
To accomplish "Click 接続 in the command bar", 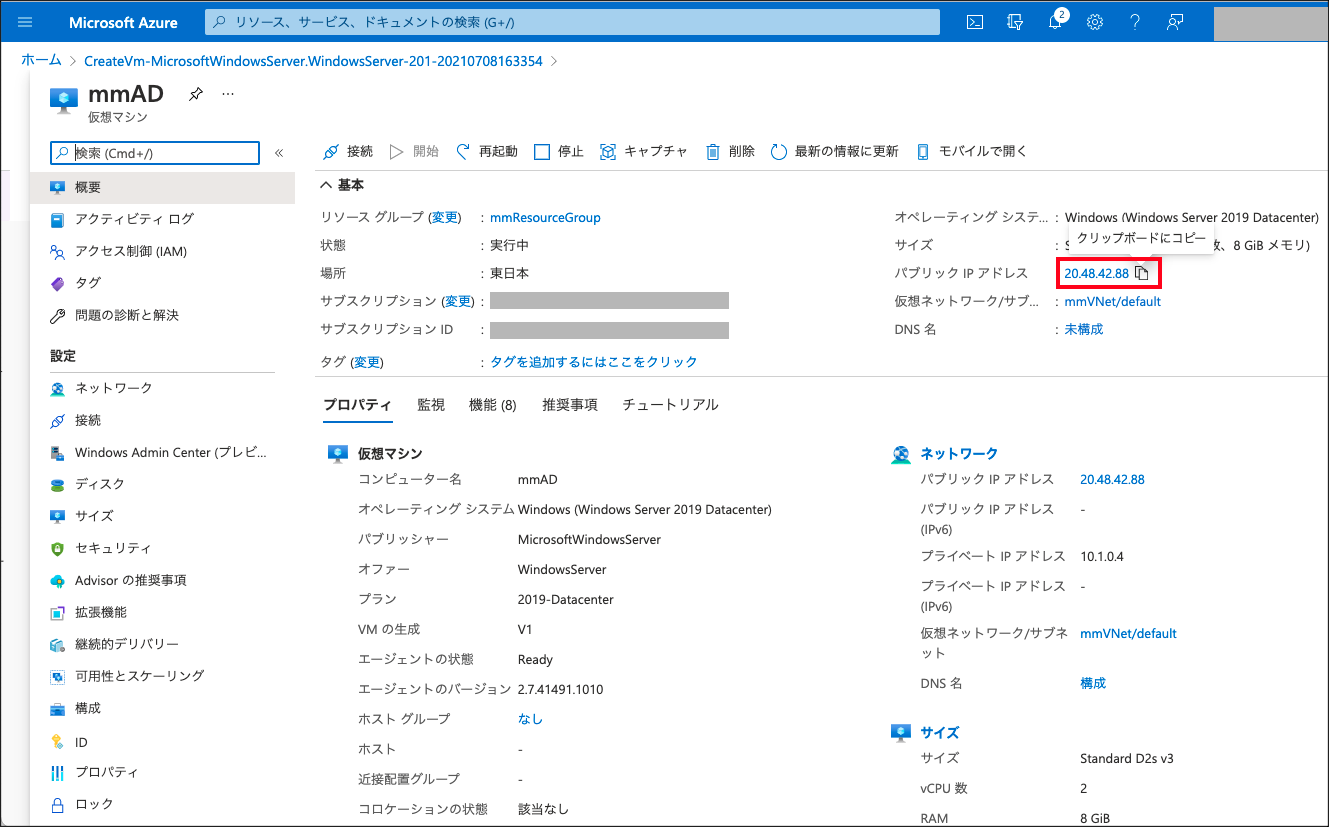I will [348, 151].
